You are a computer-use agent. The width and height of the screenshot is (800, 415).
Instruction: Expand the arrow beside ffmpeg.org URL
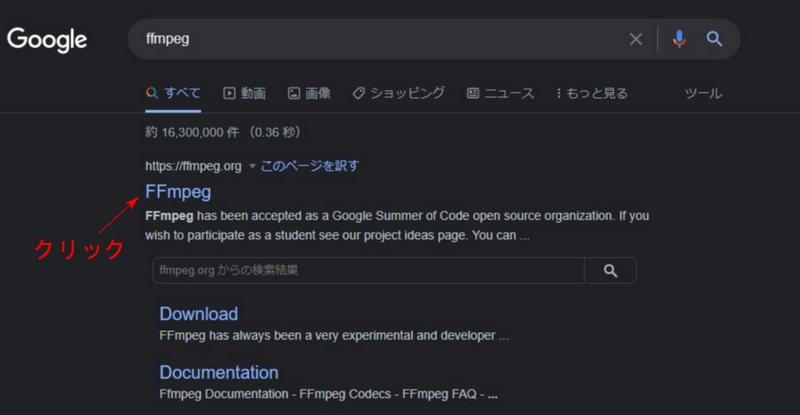click(x=252, y=166)
